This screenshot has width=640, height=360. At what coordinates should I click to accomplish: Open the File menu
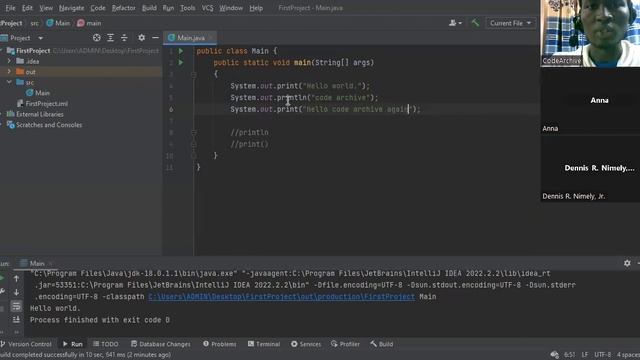pos(11,8)
